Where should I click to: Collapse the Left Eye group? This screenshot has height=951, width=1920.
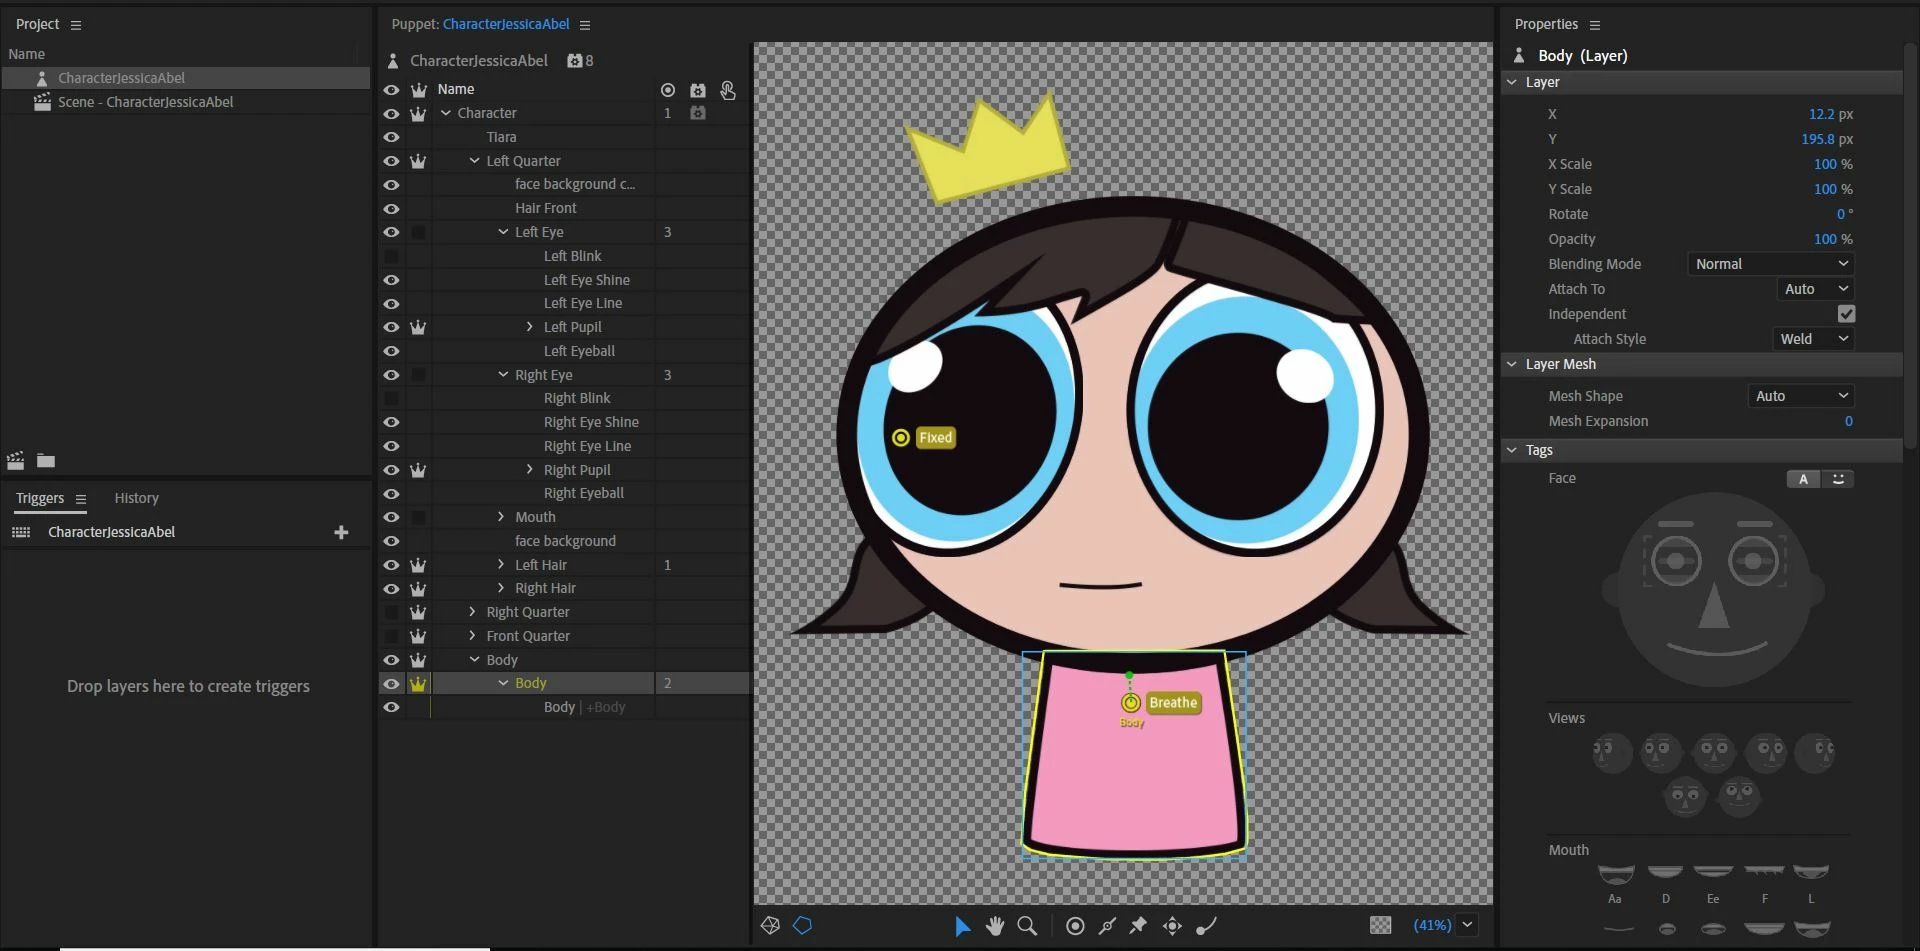click(x=503, y=232)
